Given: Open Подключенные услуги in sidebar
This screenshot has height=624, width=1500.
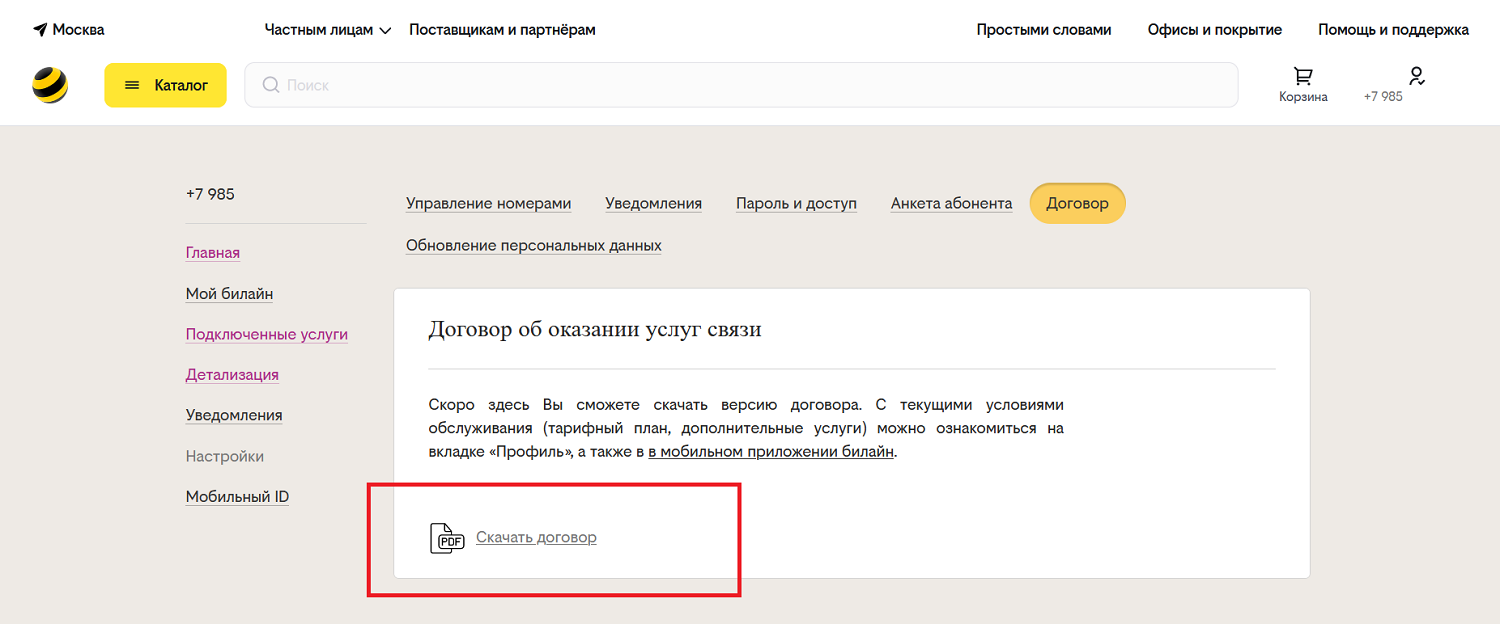Looking at the screenshot, I should click(266, 334).
